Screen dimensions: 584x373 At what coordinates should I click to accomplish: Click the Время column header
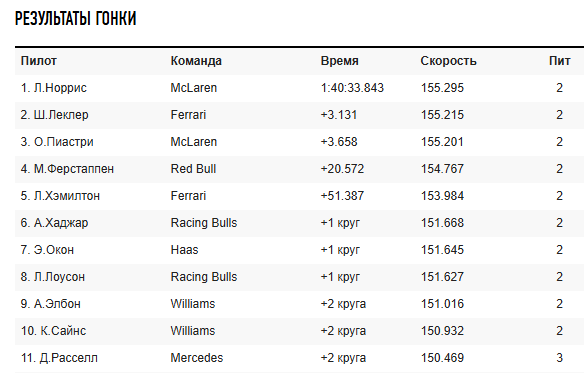click(x=339, y=61)
